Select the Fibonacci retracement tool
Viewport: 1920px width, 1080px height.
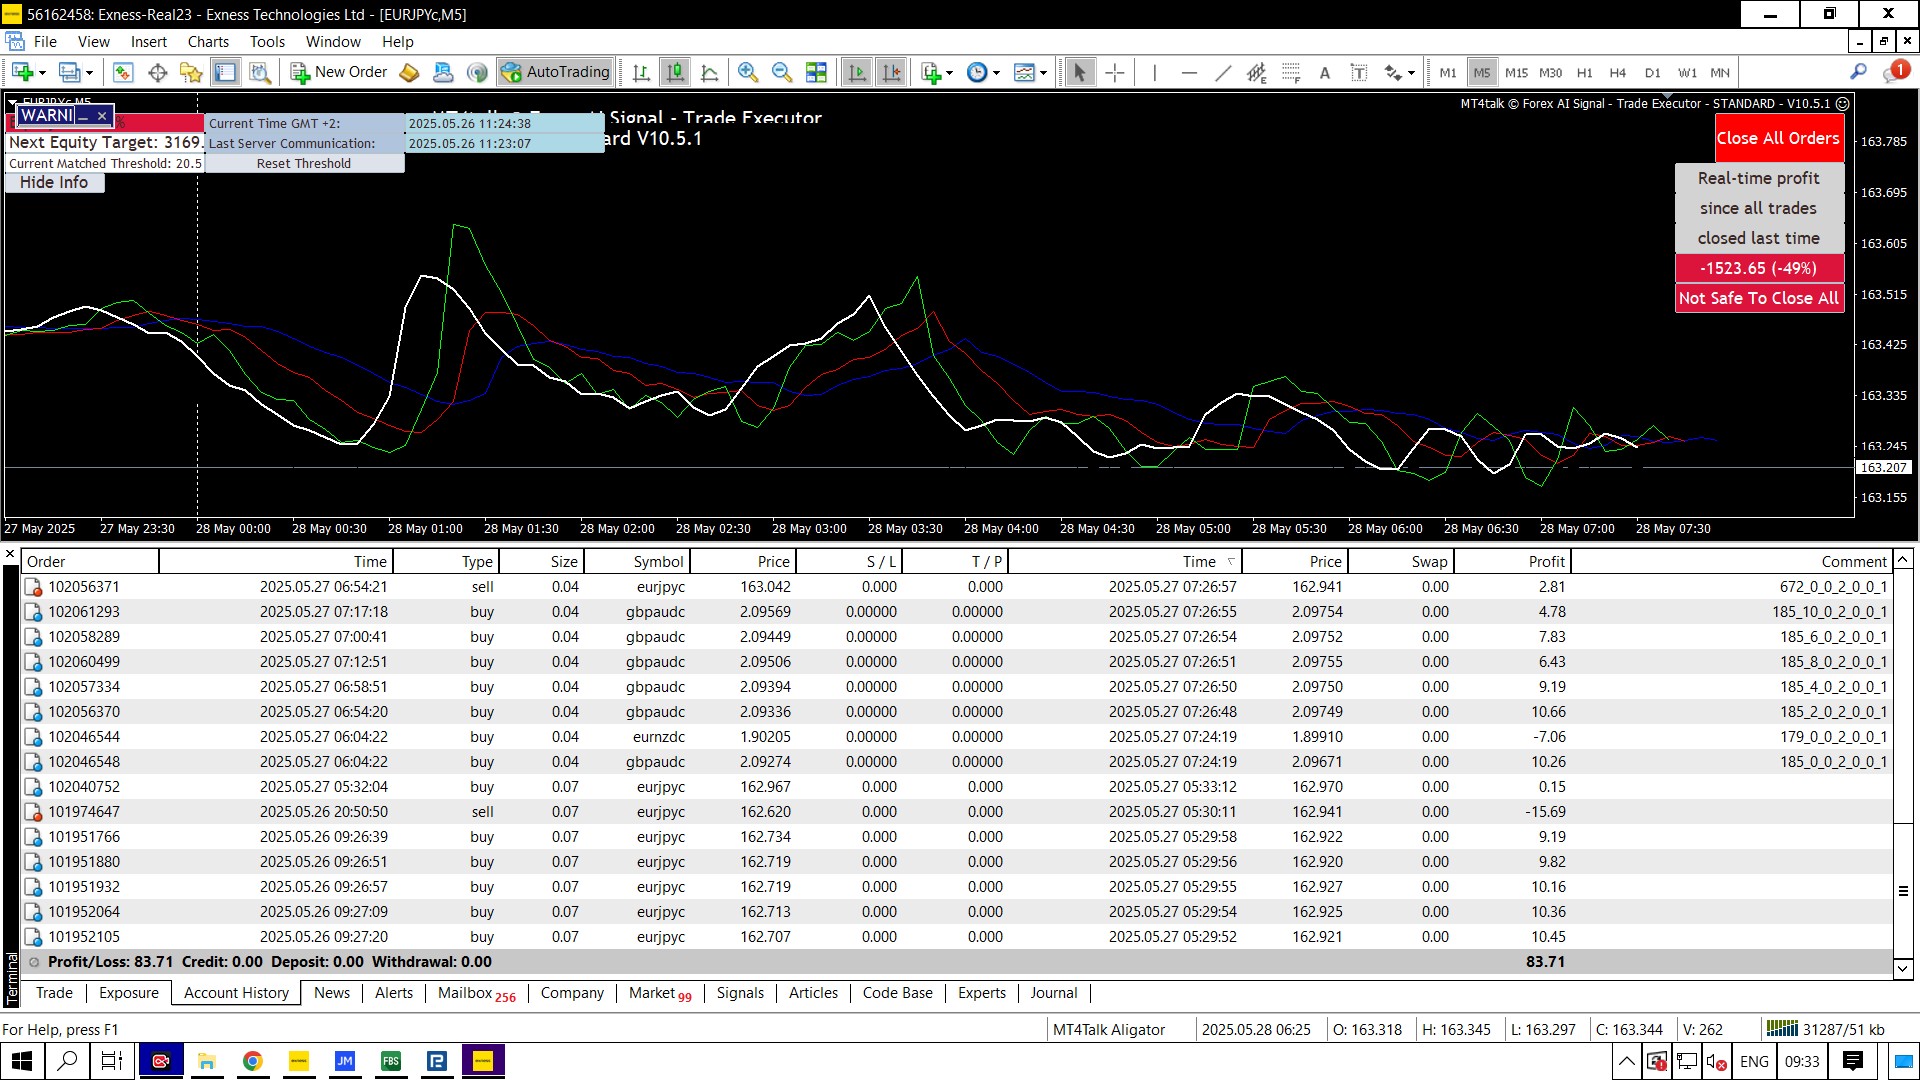pyautogui.click(x=1290, y=72)
